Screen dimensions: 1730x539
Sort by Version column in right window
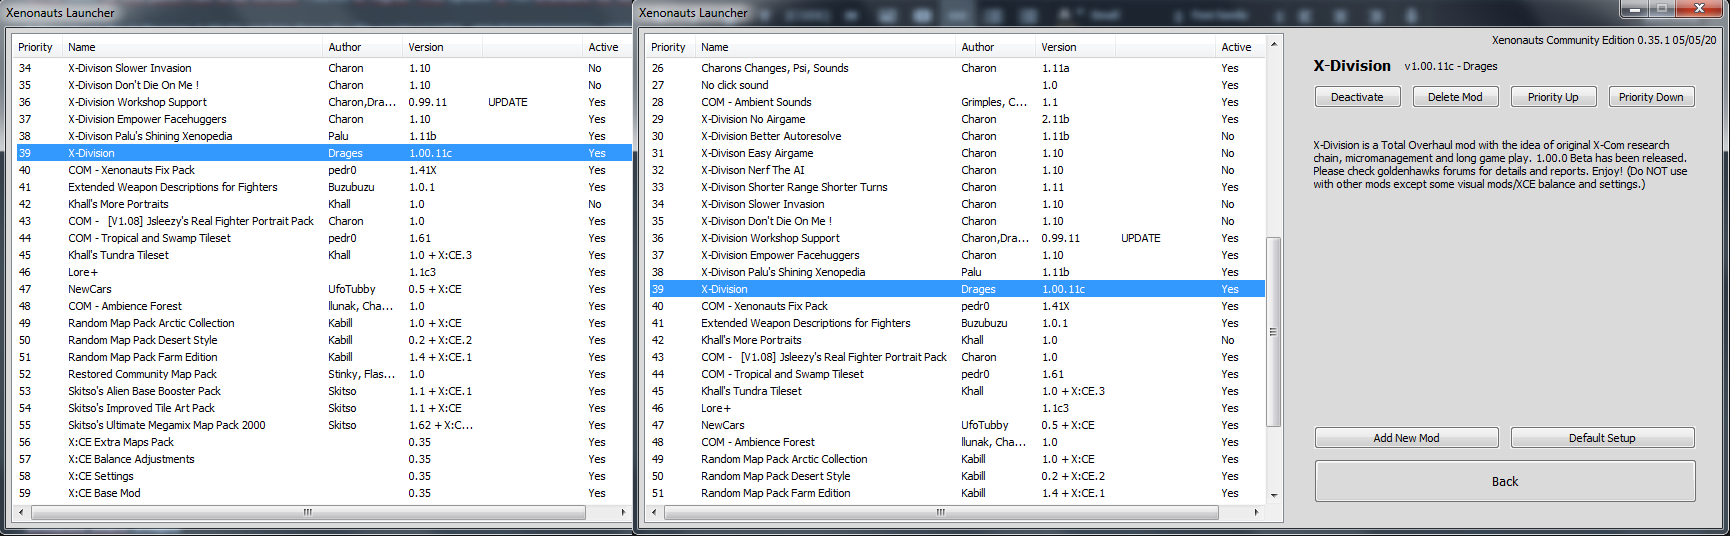point(1076,47)
